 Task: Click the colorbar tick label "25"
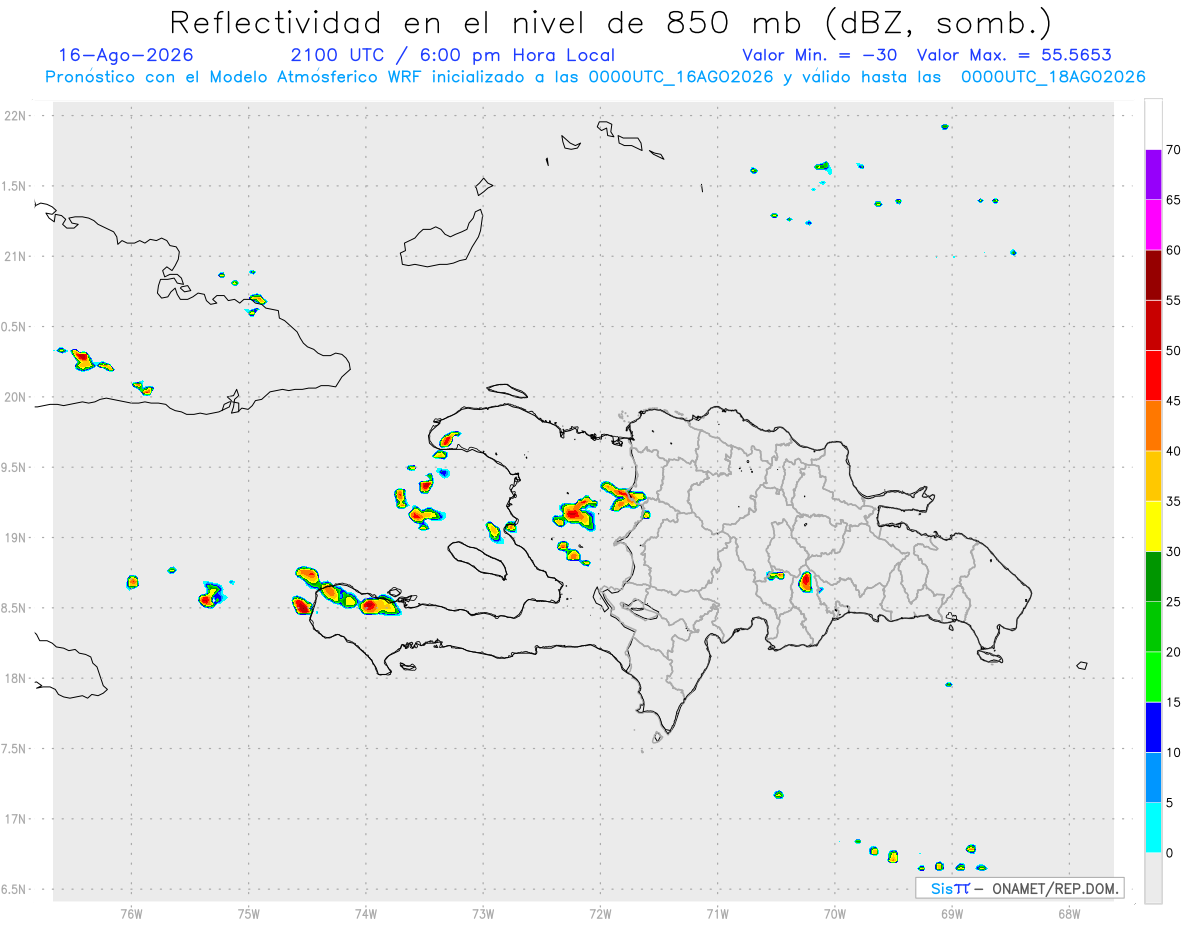1173,602
